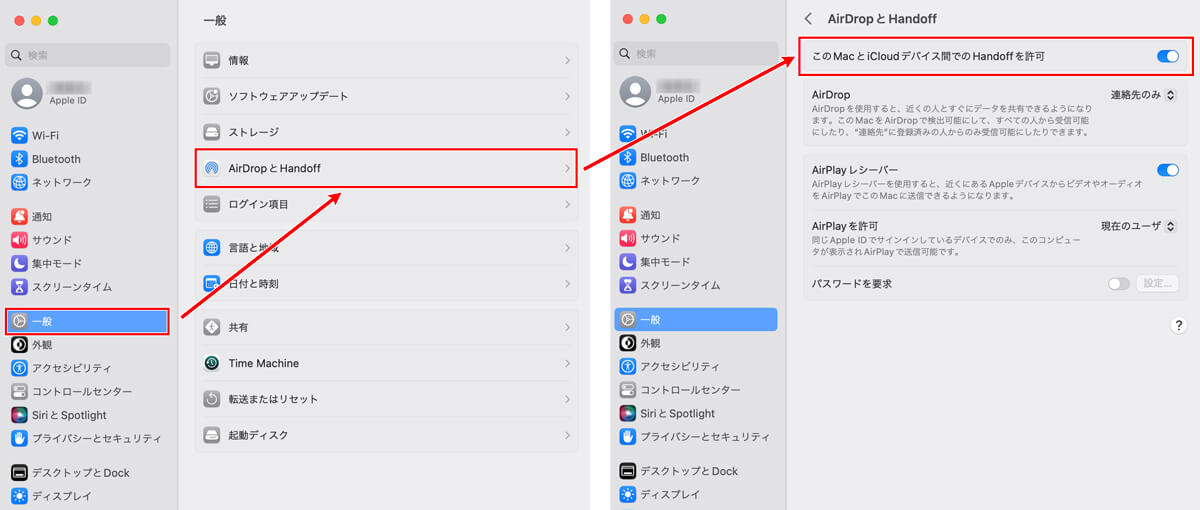The width and height of the screenshot is (1200, 510).
Task: Click Bluetooth icon in left window sidebar
Action: pos(19,159)
